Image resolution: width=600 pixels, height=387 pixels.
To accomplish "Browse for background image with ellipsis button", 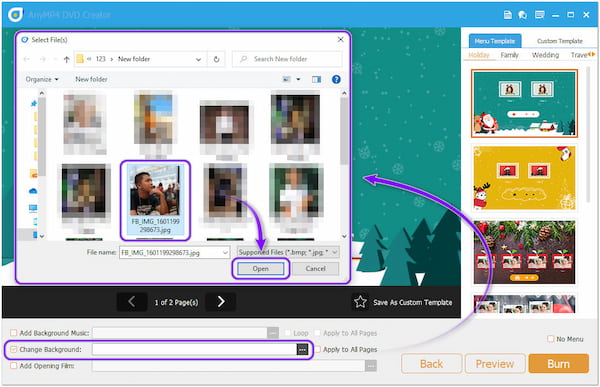I will point(302,349).
